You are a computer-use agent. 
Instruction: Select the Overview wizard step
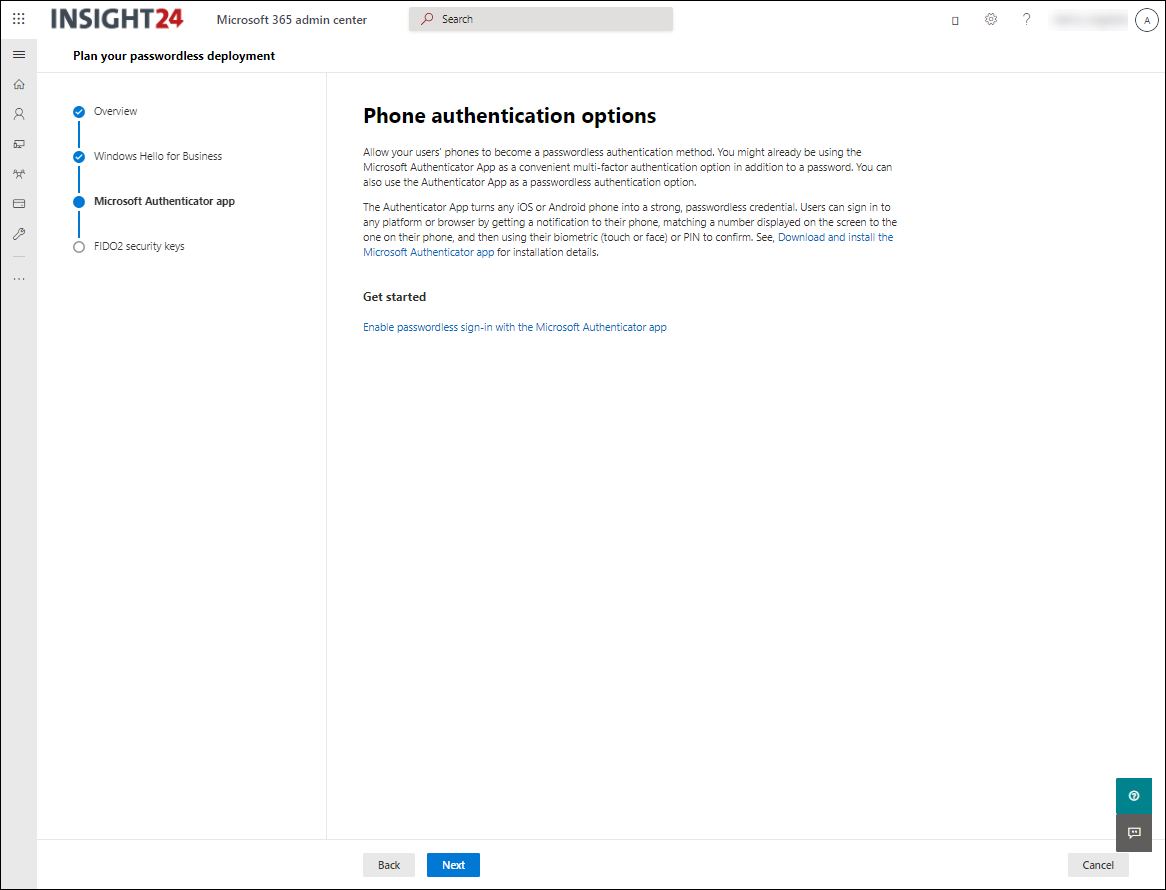pos(115,111)
